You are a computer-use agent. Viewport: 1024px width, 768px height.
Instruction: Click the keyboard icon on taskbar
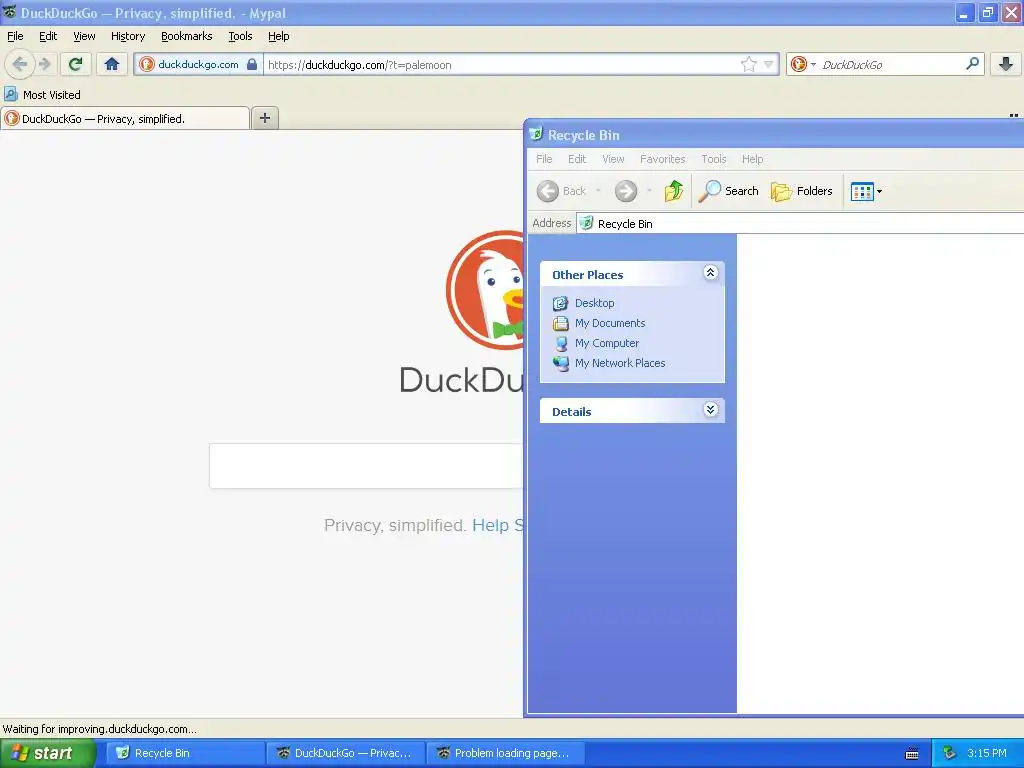click(x=912, y=754)
